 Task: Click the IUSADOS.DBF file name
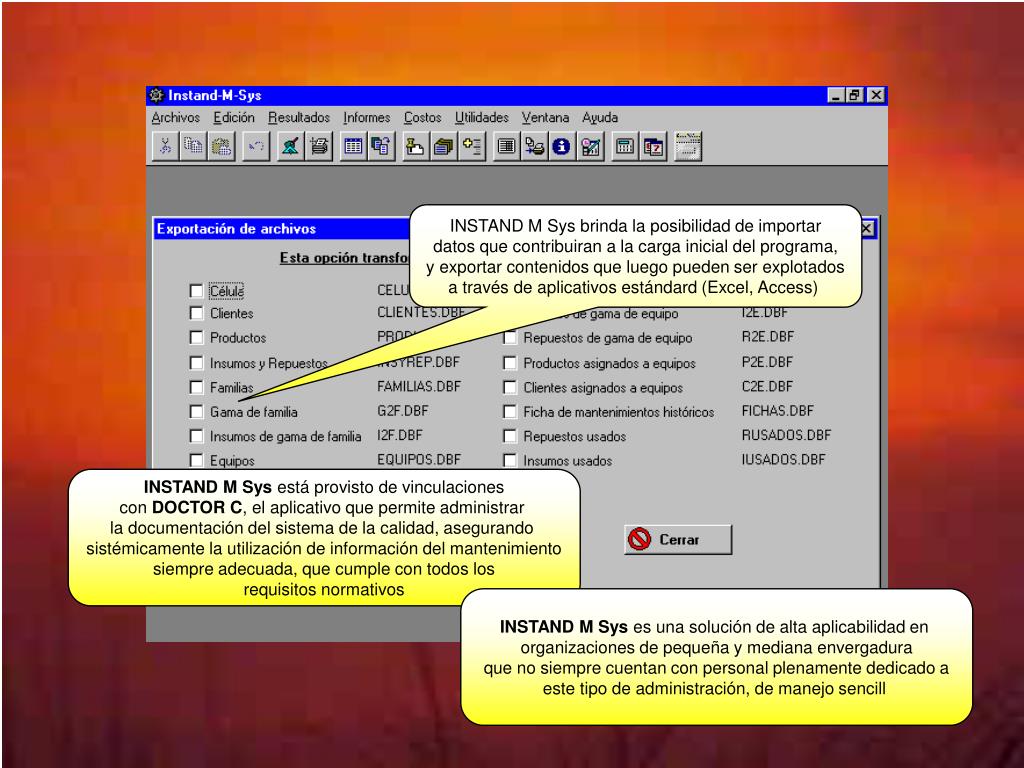pyautogui.click(x=783, y=460)
